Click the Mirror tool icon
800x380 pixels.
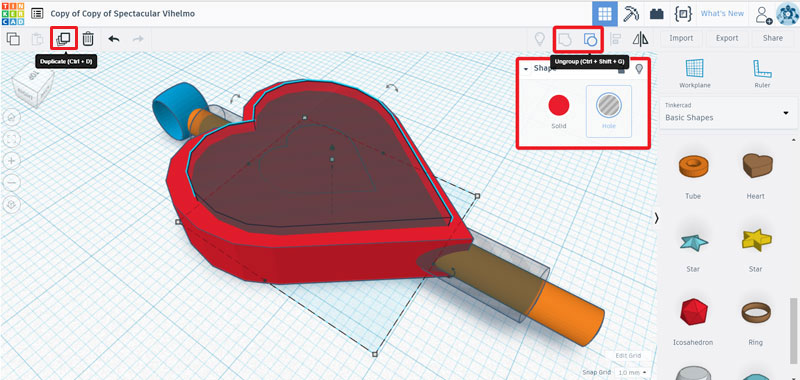(640, 39)
